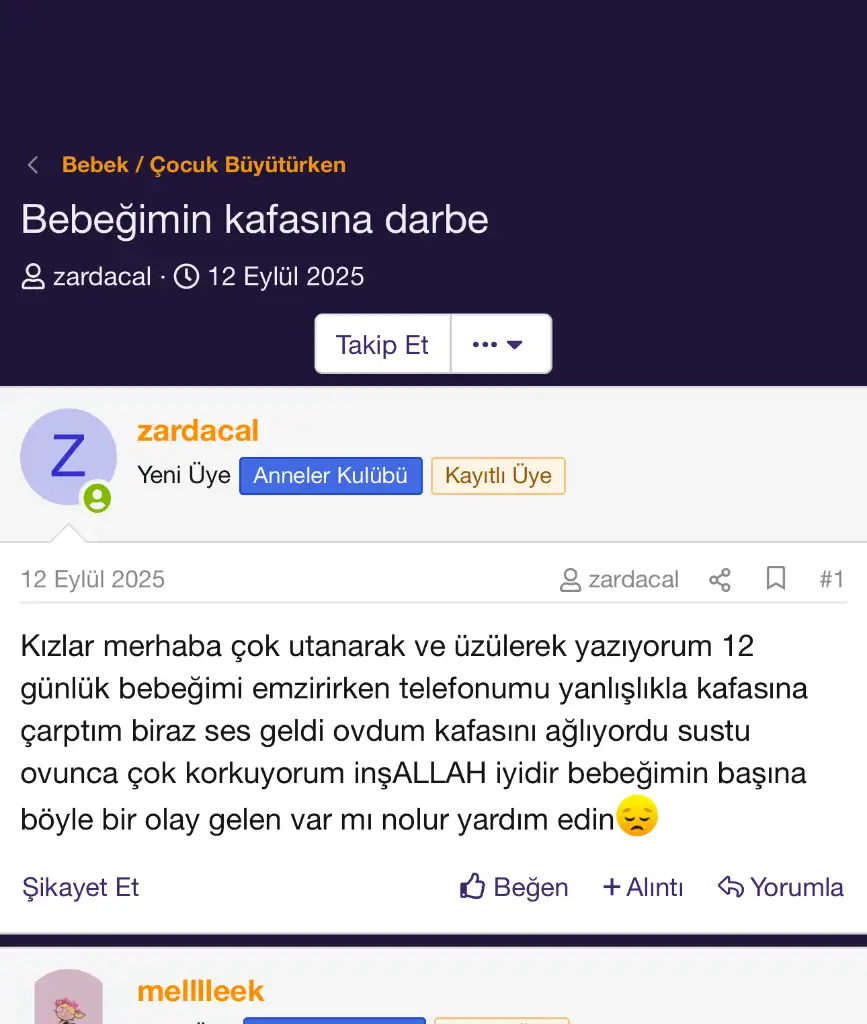
Task: Click thread author zardacal under the title
Action: (x=102, y=277)
